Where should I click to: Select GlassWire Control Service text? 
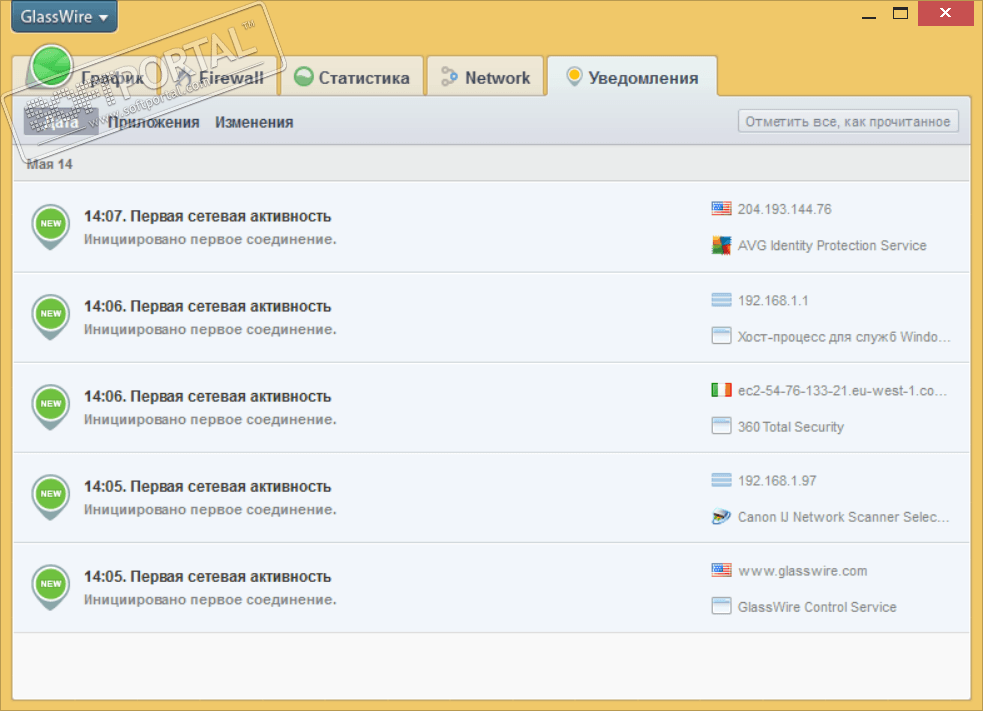[817, 607]
